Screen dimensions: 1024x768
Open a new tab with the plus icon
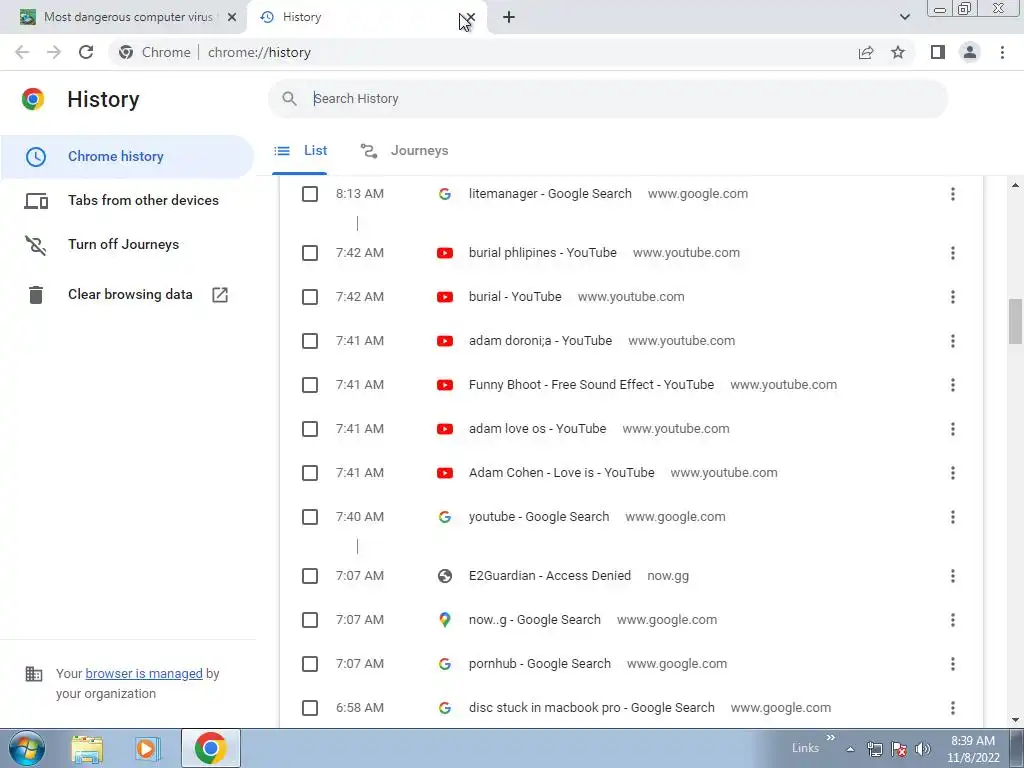click(x=509, y=18)
